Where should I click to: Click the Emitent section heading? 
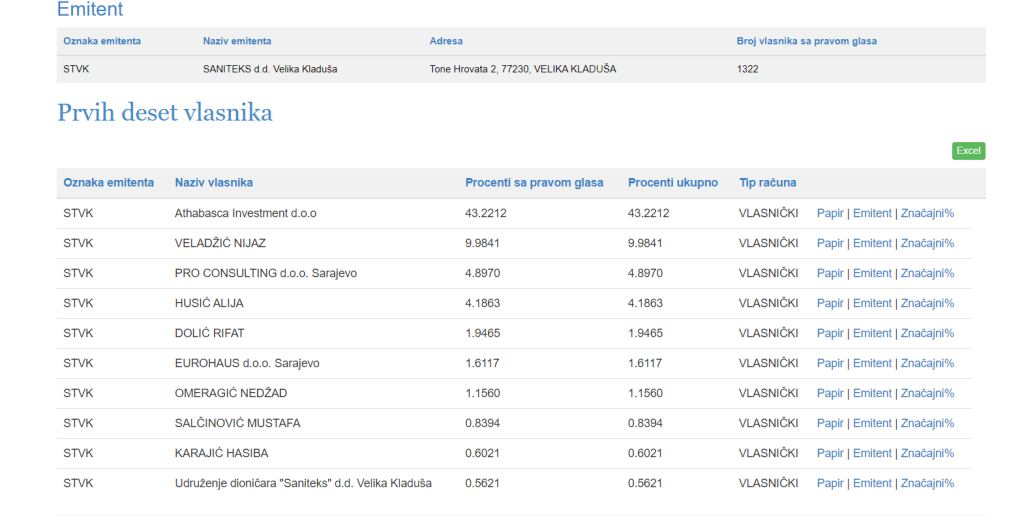[x=90, y=10]
